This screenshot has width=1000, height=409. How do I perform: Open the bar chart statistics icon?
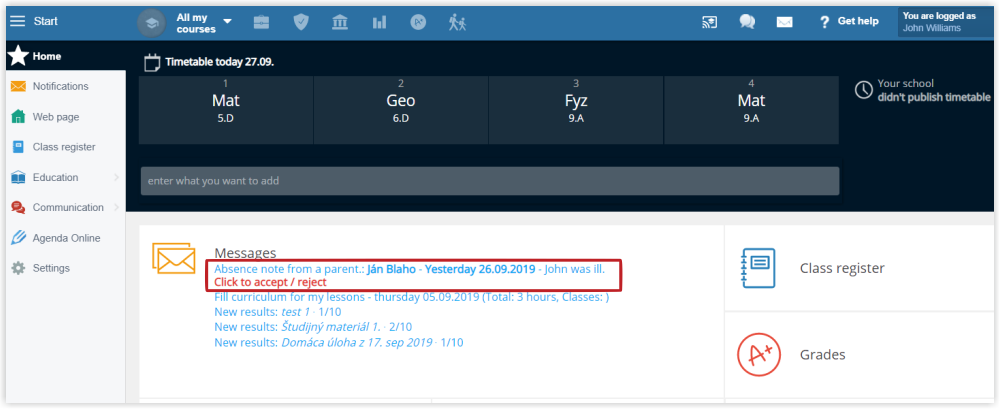tap(379, 22)
